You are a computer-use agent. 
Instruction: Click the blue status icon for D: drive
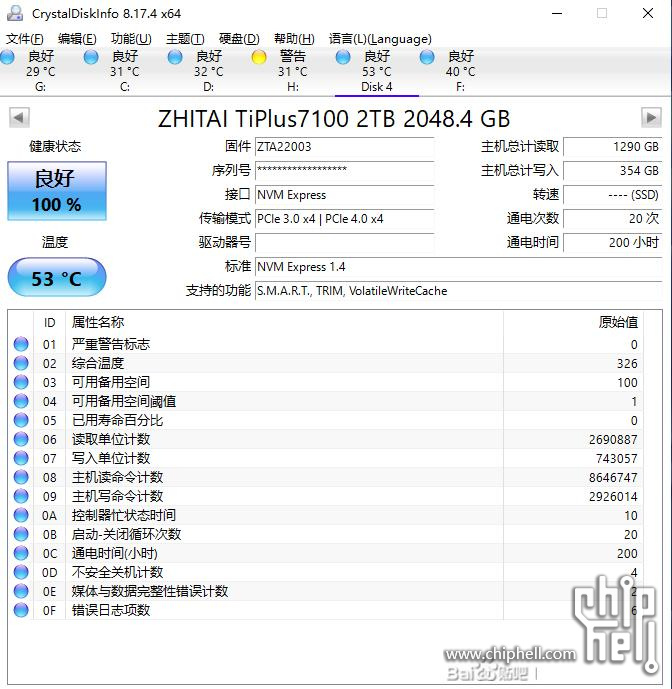click(175, 57)
